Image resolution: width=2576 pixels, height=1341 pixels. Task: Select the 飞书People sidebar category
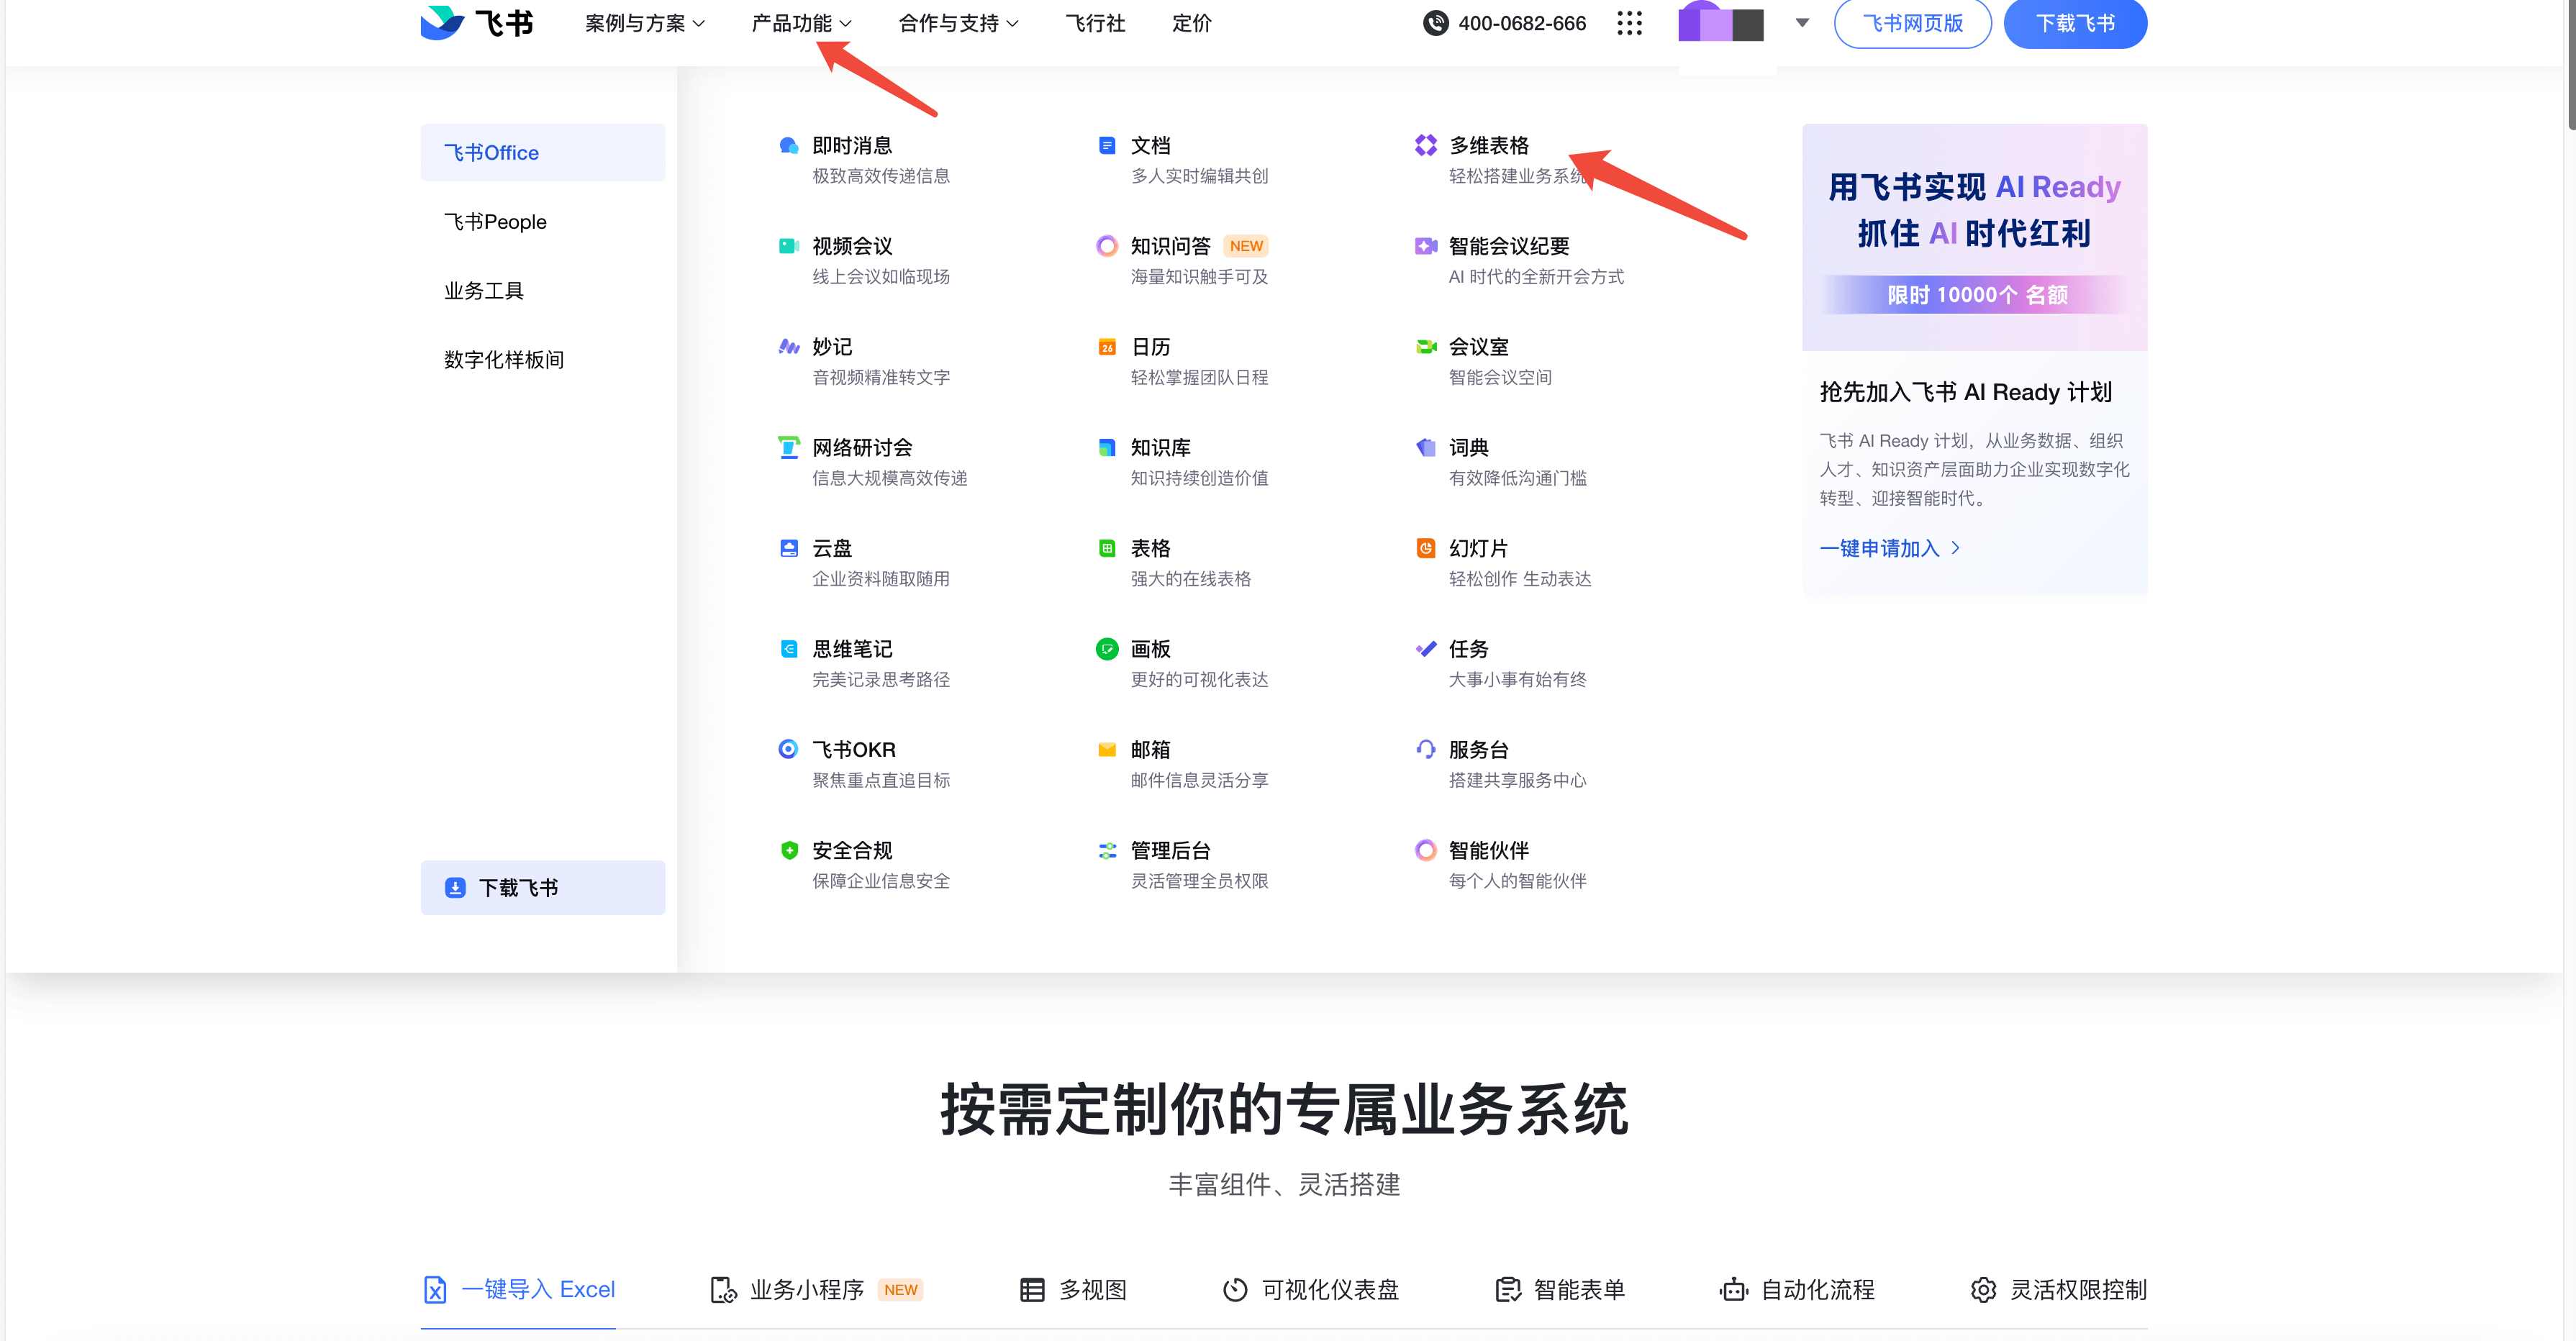pyautogui.click(x=543, y=222)
